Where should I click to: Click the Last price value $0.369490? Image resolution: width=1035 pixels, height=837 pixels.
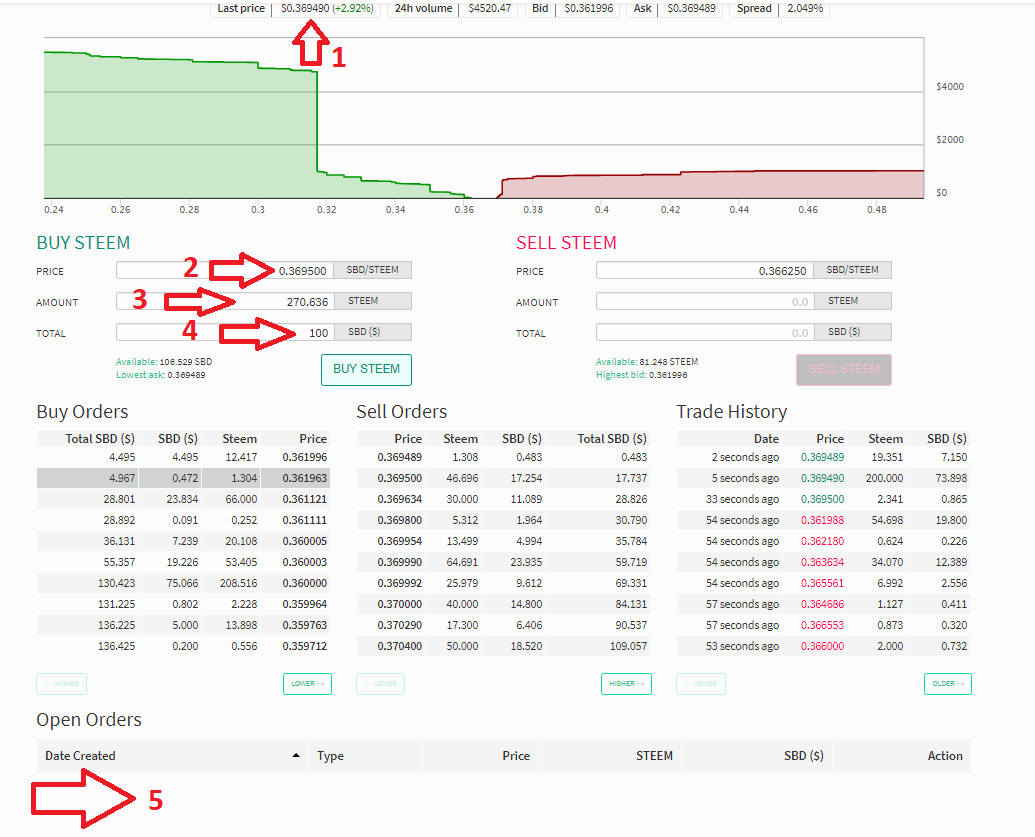(305, 8)
